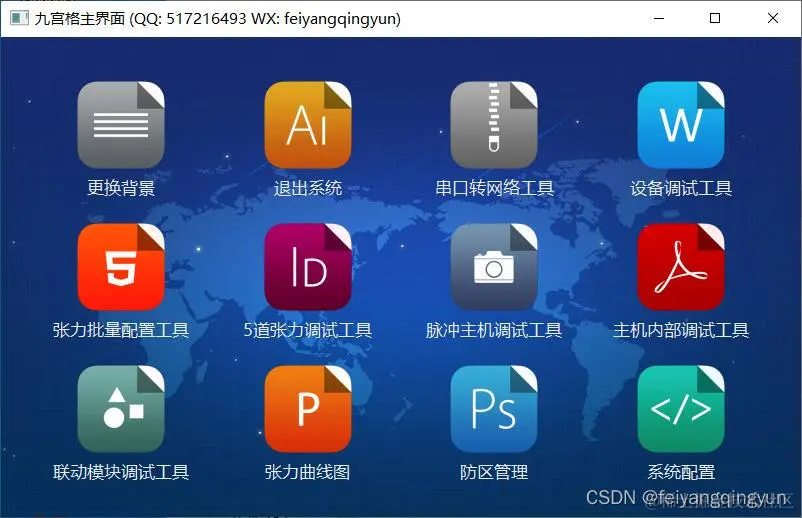
Task: Click the 5道张力调试工具 label
Action: (307, 330)
